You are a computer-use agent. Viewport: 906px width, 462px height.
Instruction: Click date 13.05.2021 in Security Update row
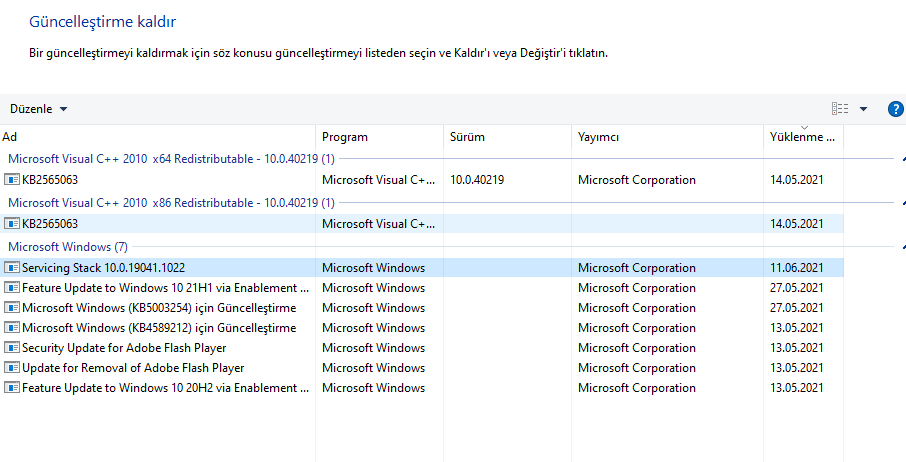[x=797, y=348]
